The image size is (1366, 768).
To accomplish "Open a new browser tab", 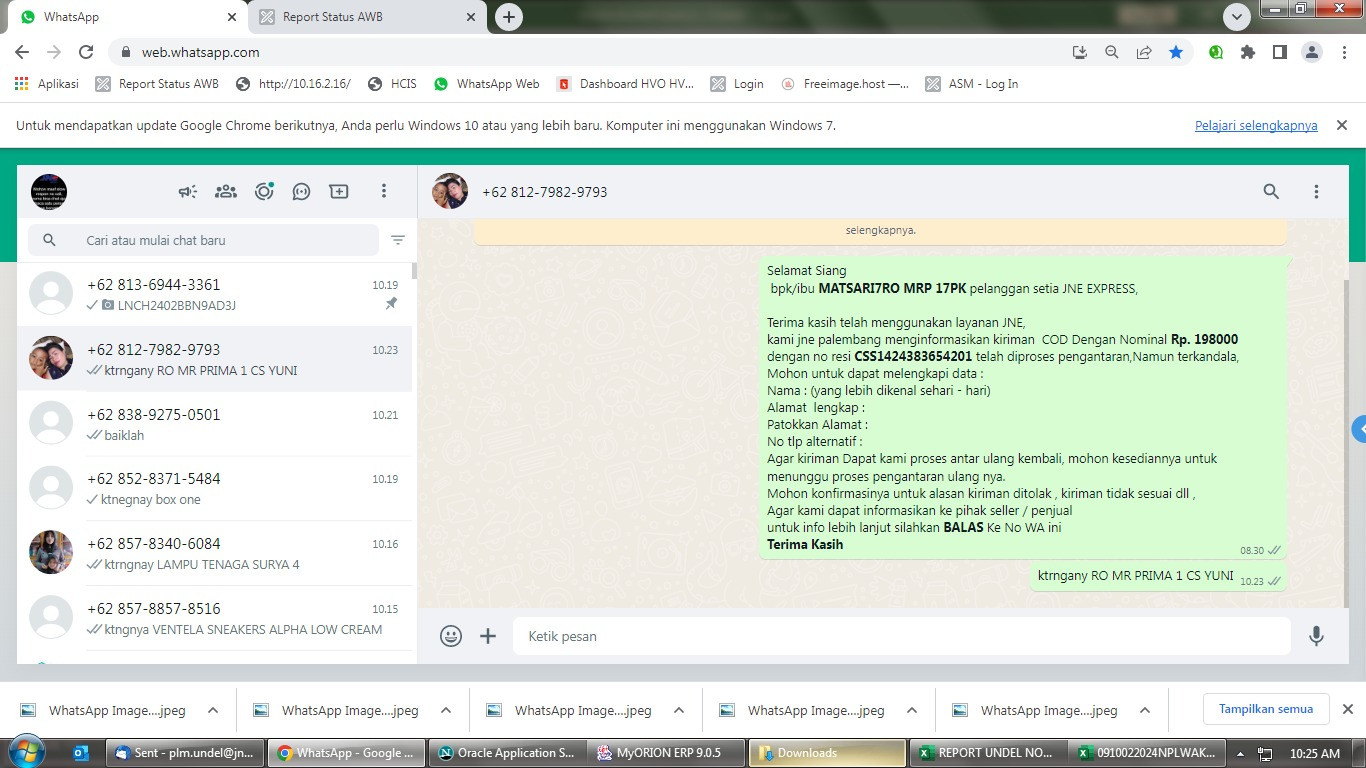I will pyautogui.click(x=509, y=17).
